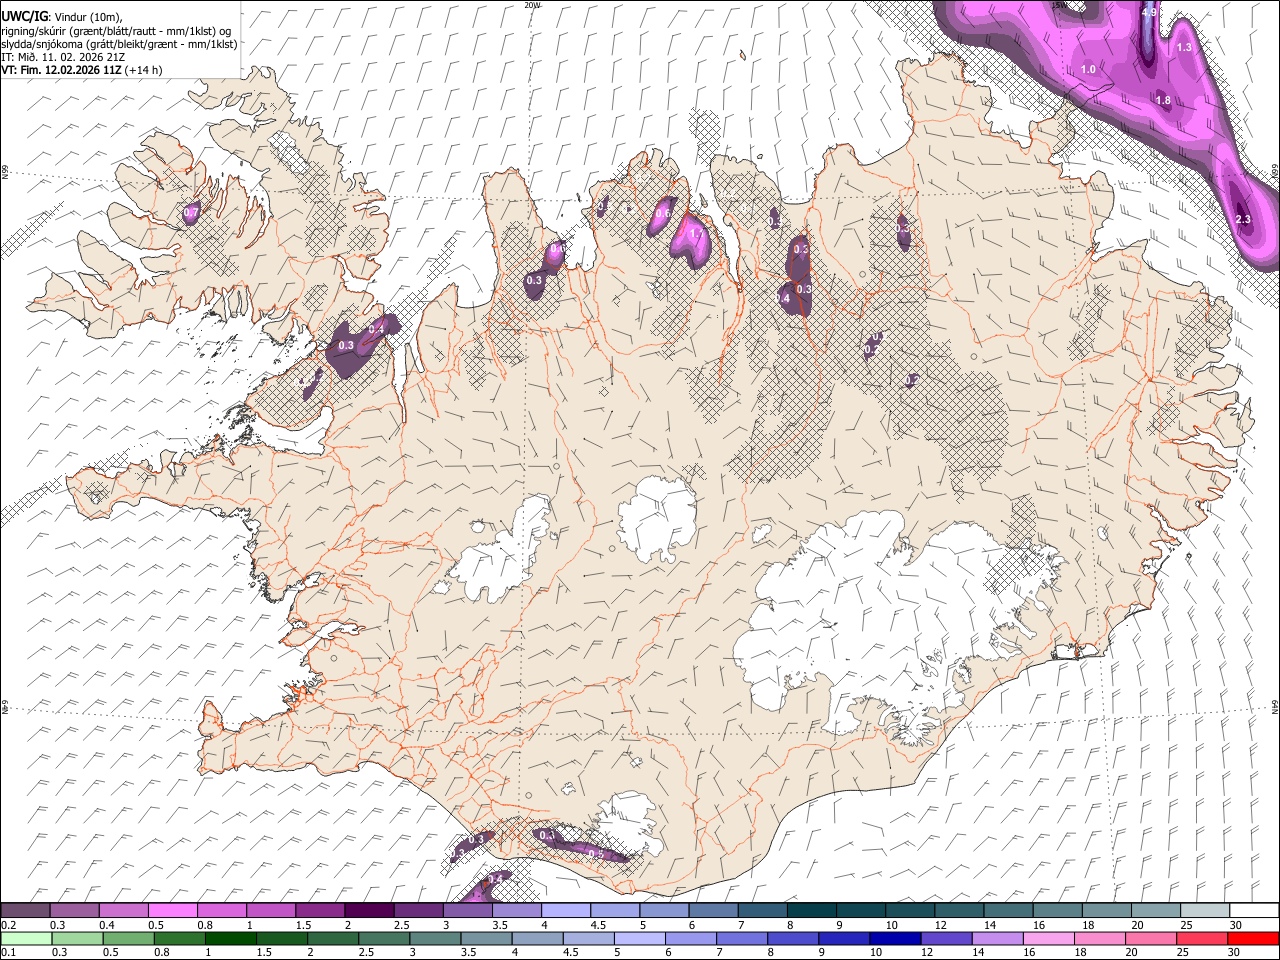Screen dimensions: 1280x960
Task: Click the "0.1" label on the bottom legend row
Action: click(8, 953)
